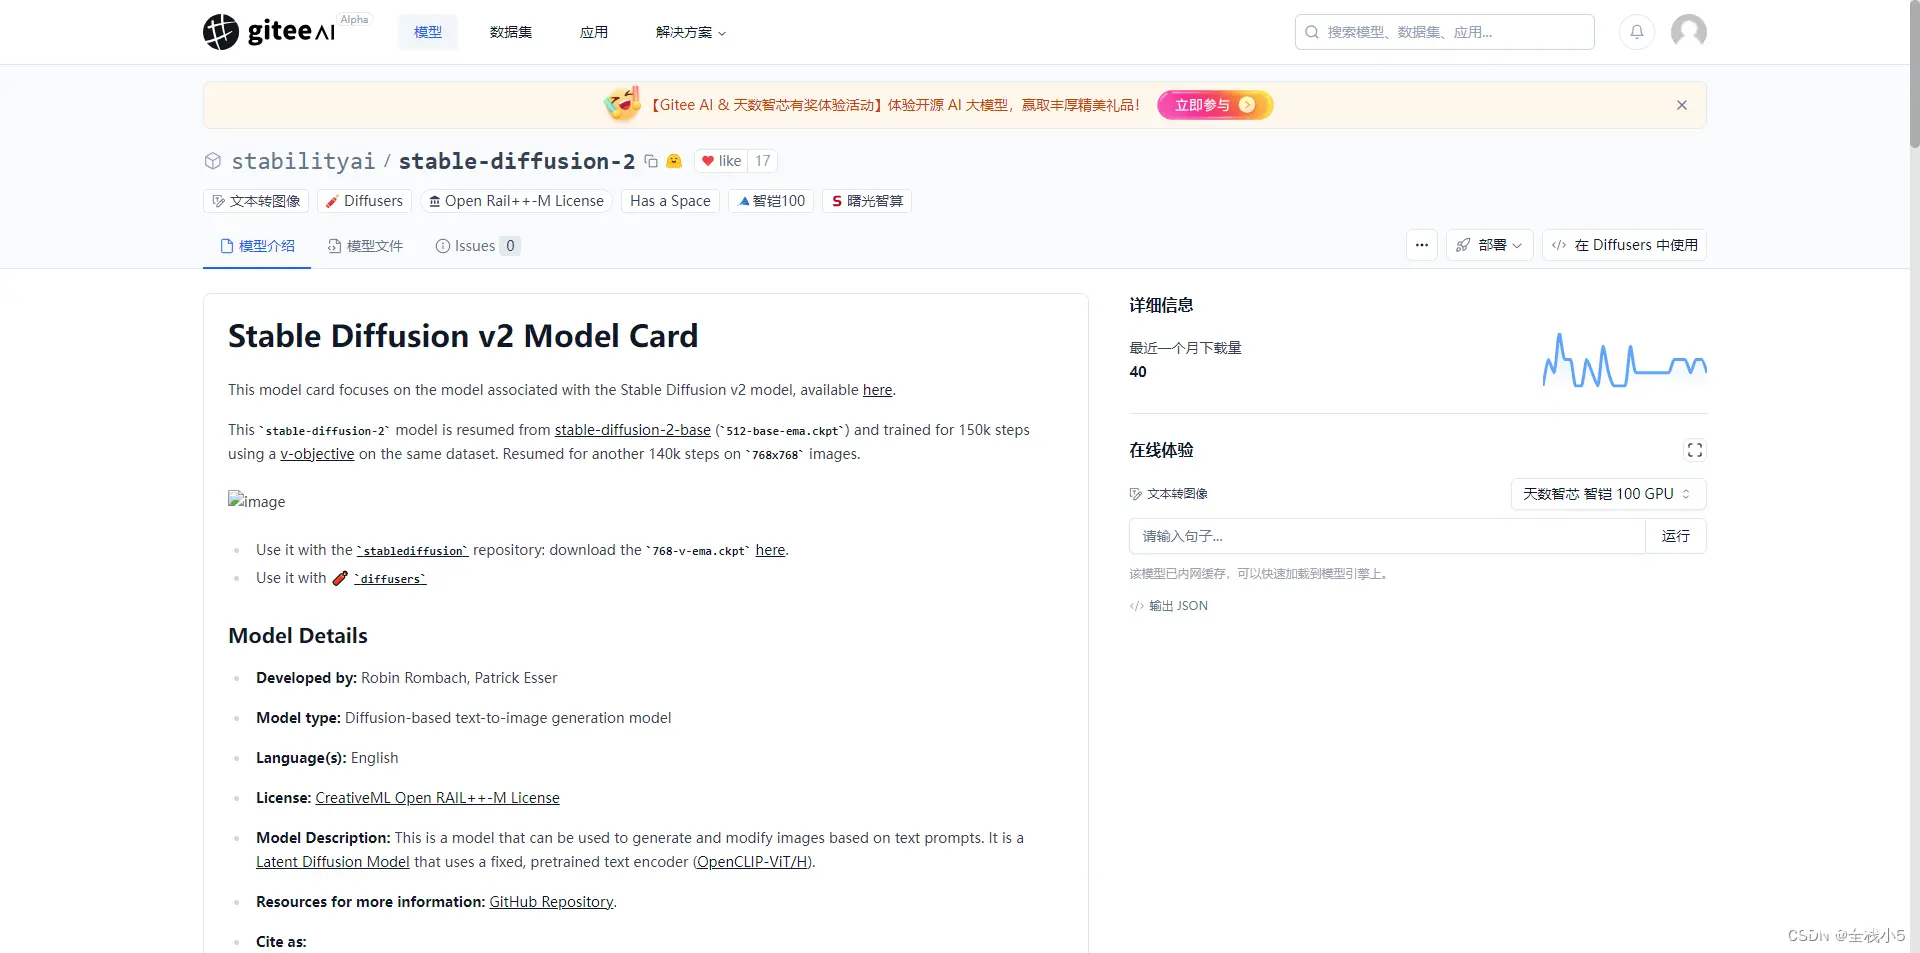Focus the 请输入句子 prompt input
This screenshot has width=1920, height=953.
[x=1387, y=536]
